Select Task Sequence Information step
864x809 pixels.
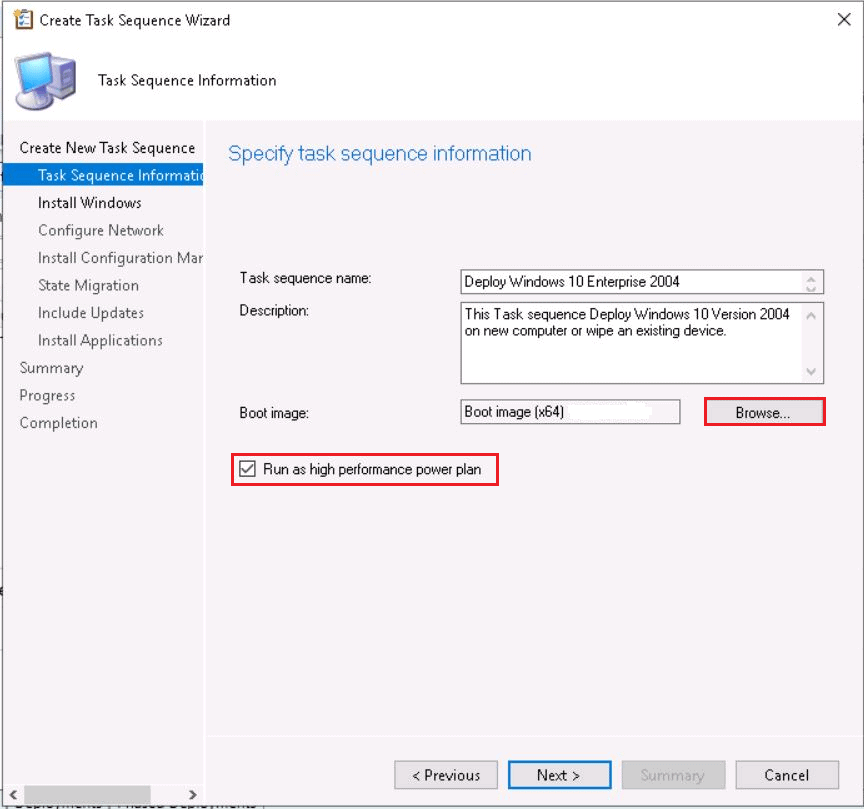click(x=103, y=175)
